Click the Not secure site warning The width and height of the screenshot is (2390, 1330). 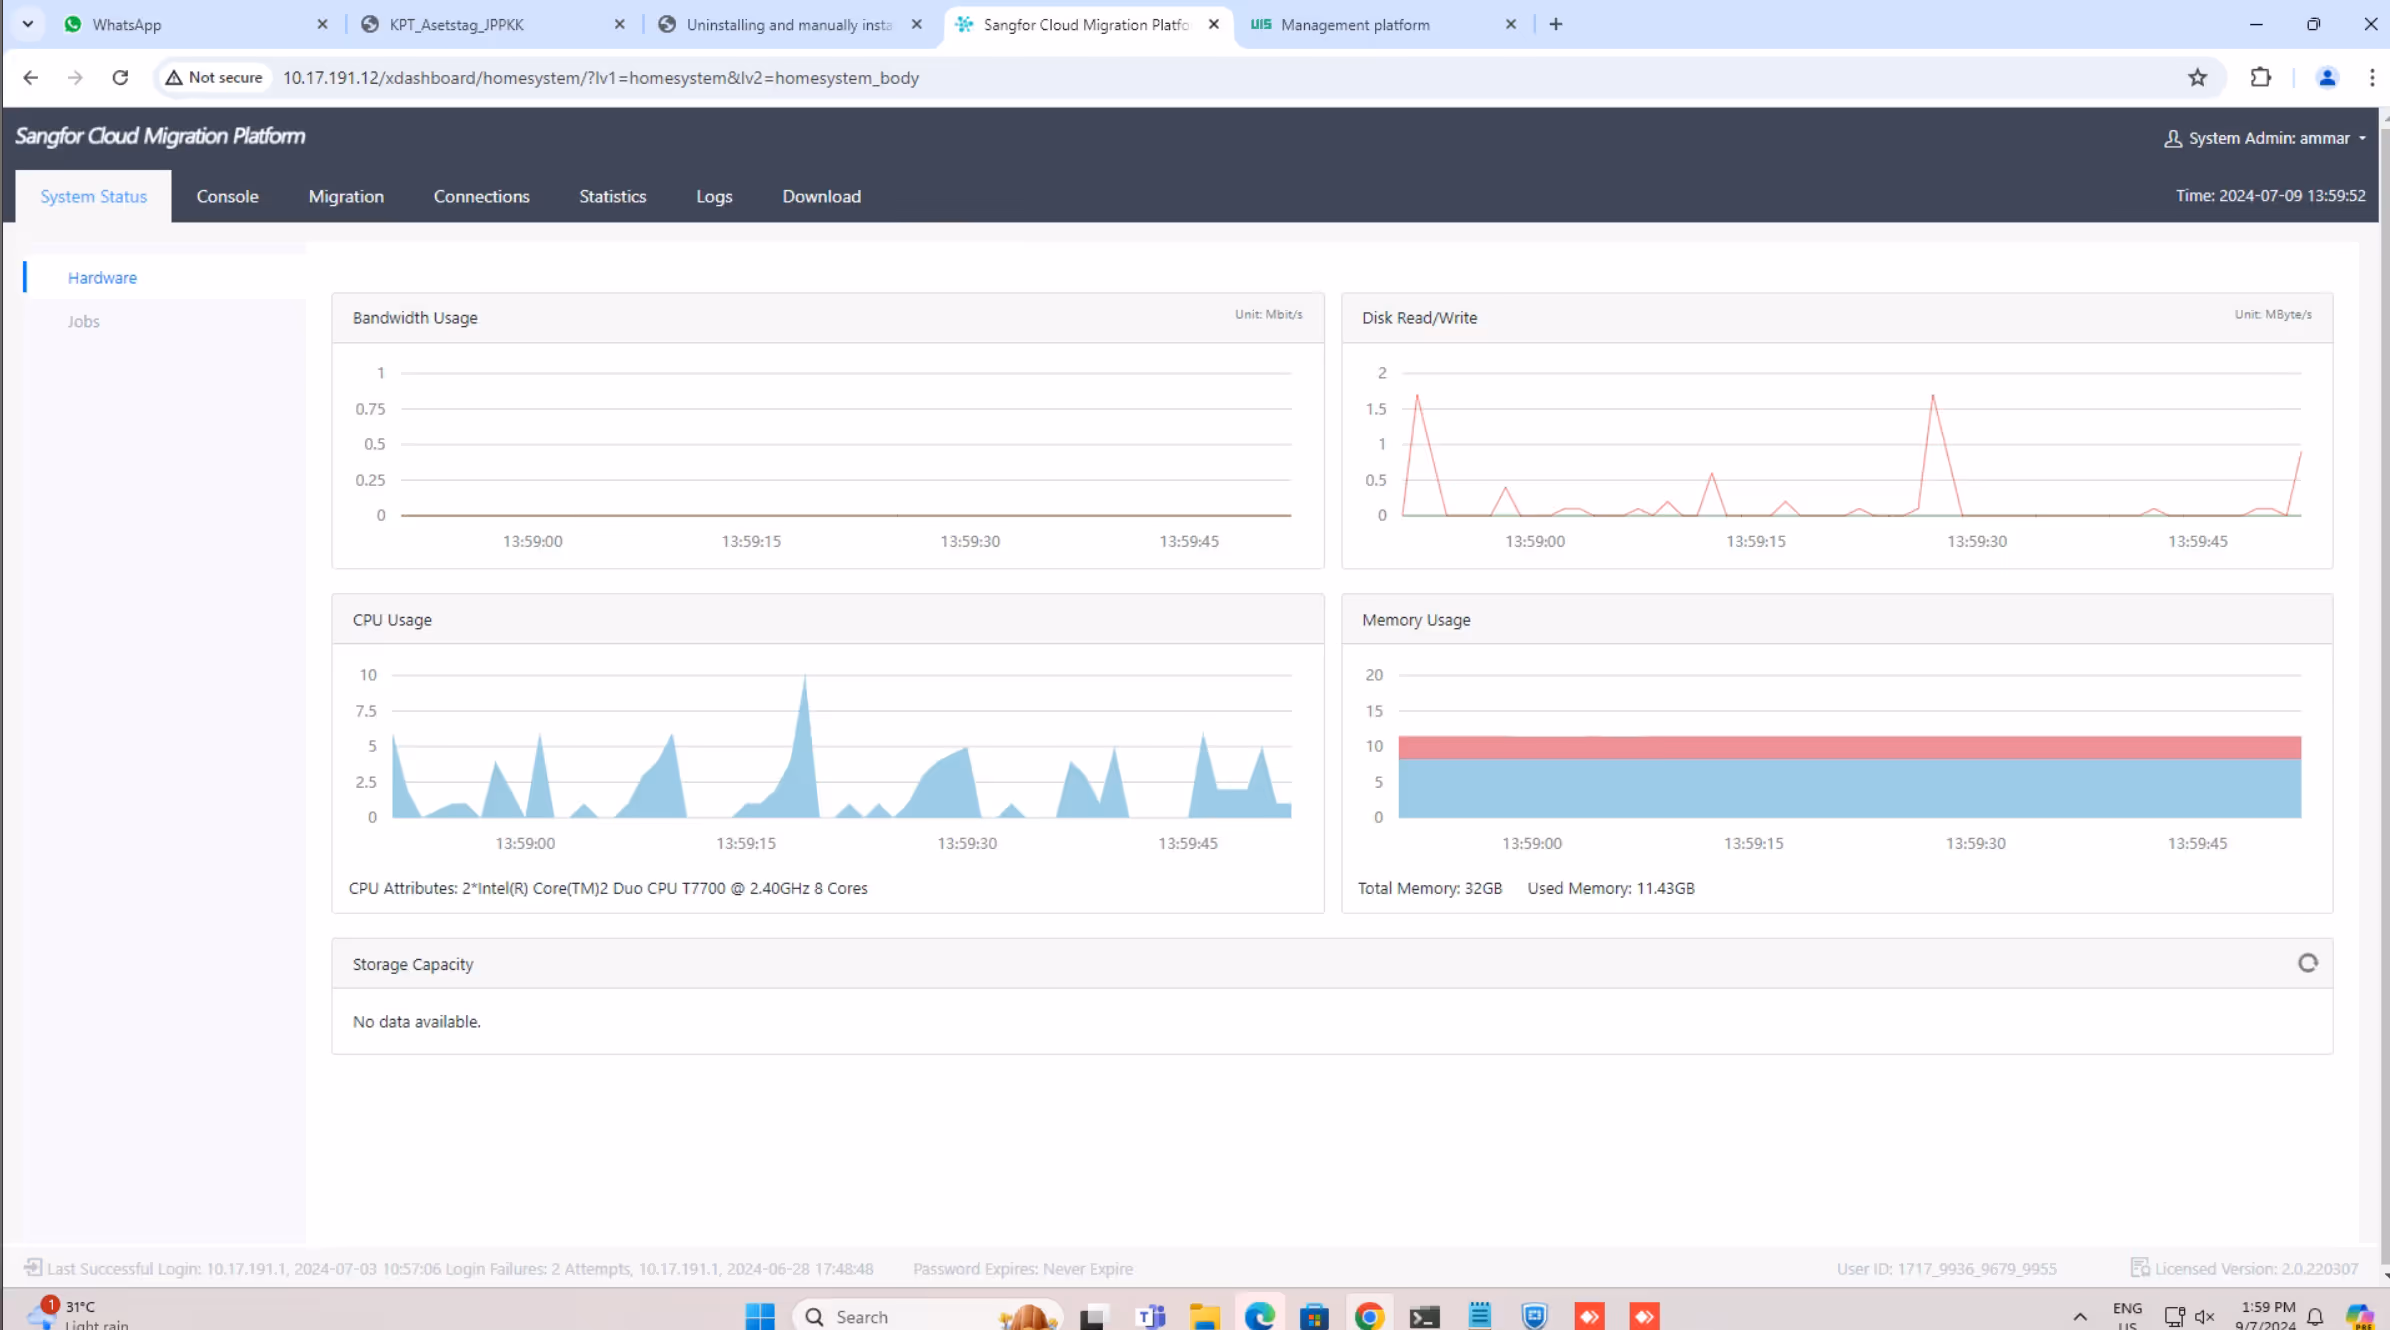click(214, 77)
